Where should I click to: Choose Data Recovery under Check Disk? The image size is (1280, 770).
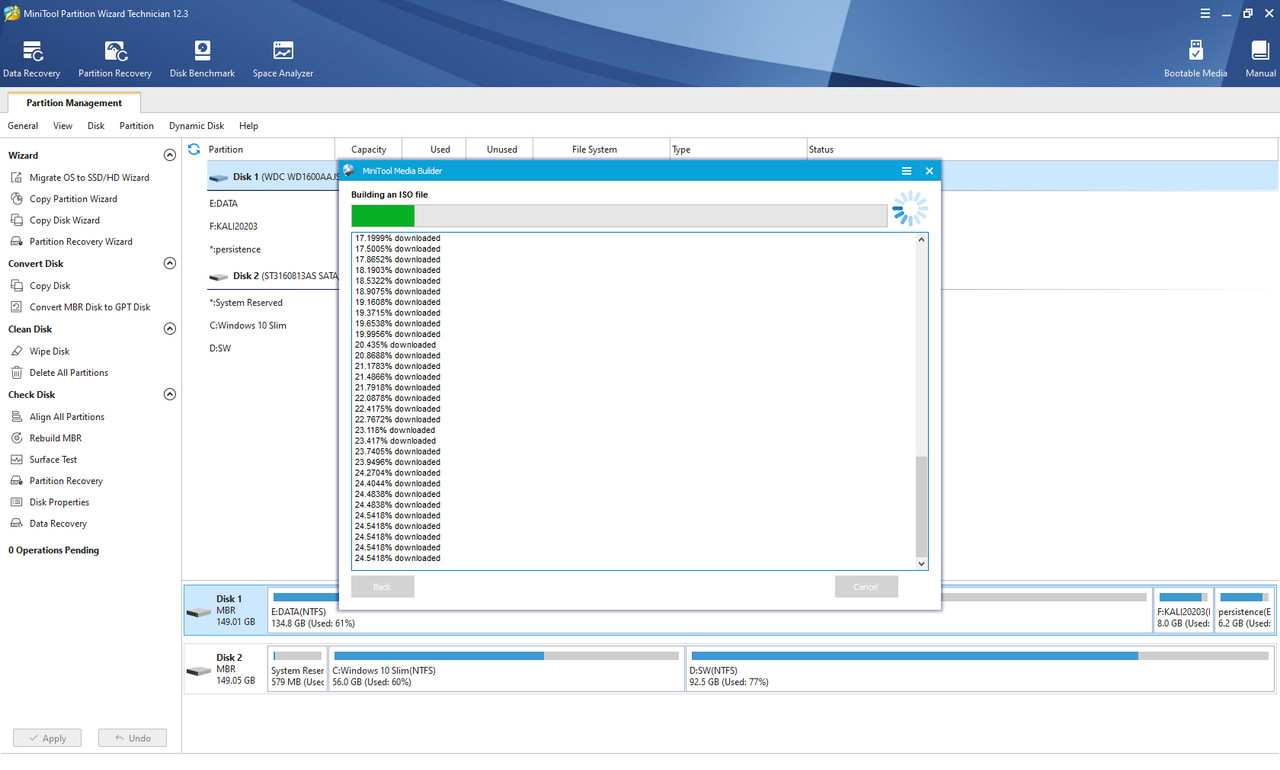tap(58, 524)
